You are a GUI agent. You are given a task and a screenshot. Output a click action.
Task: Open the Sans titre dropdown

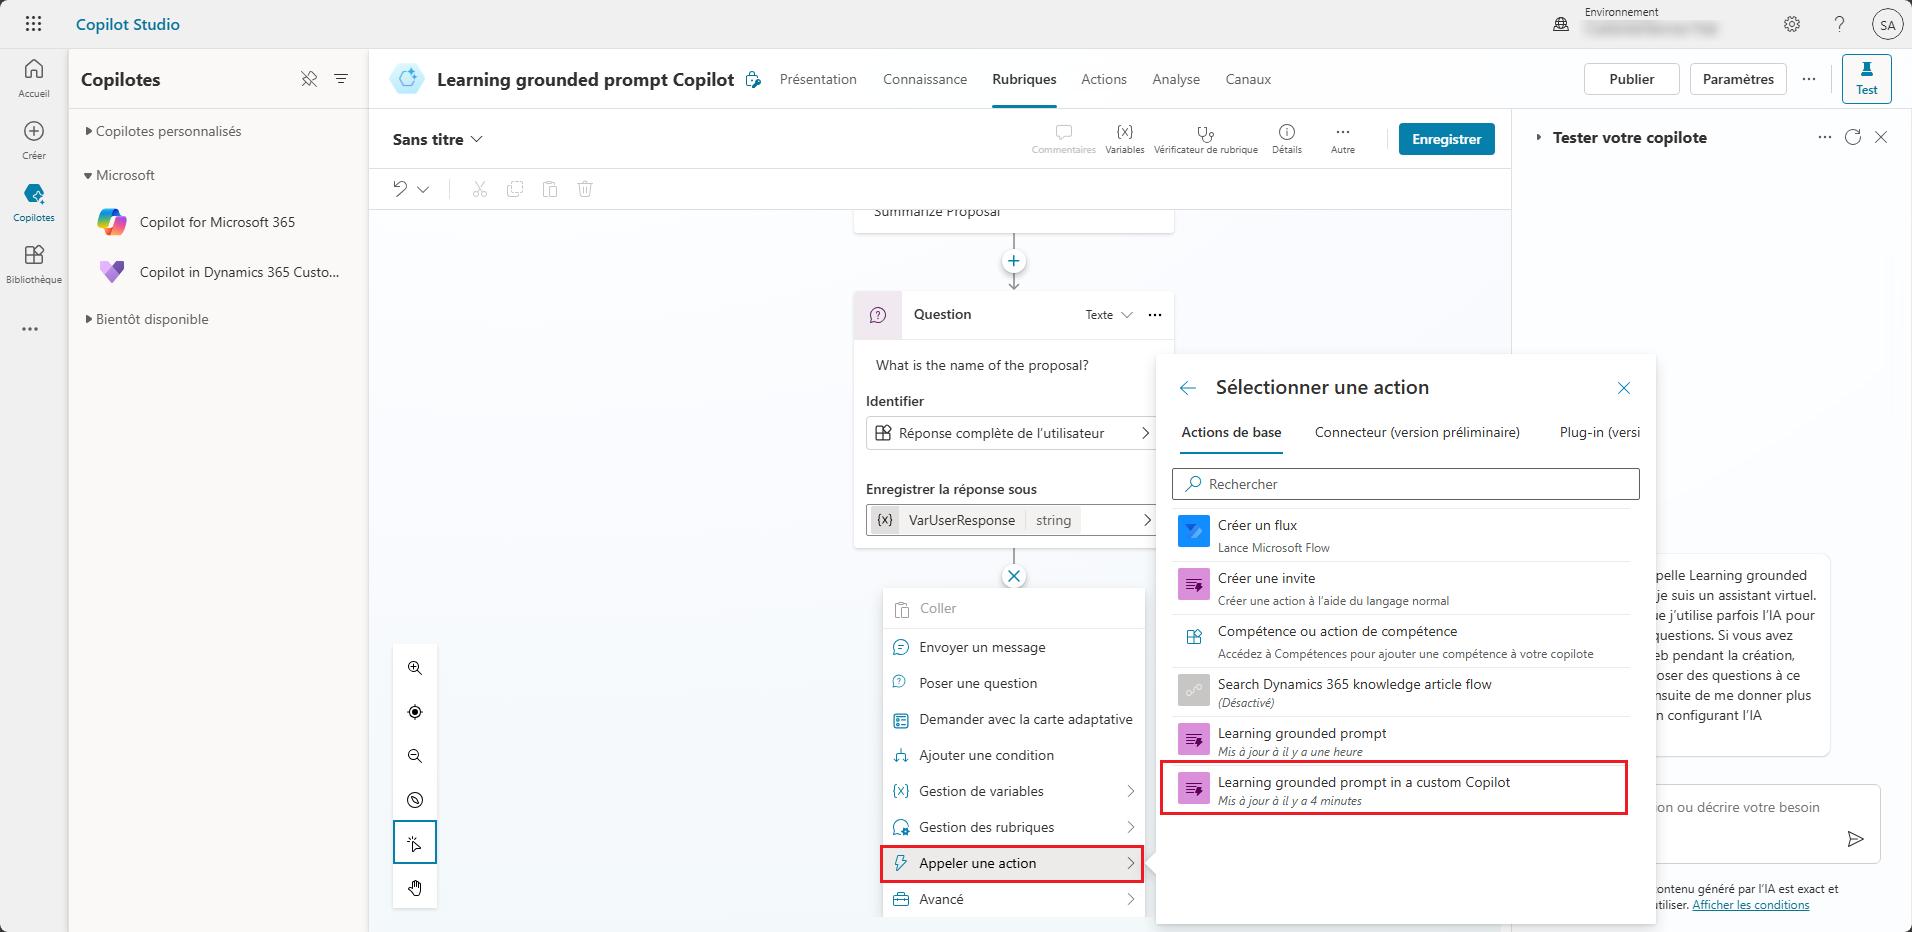coord(438,139)
